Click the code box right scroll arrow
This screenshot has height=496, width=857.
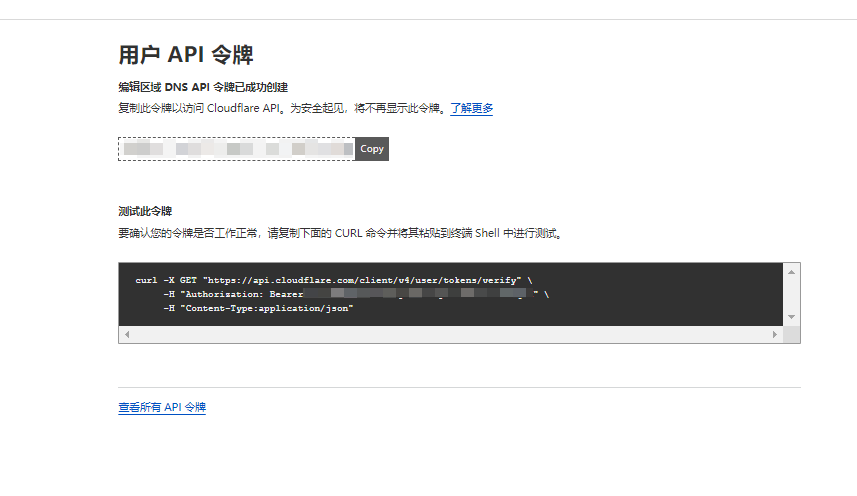(774, 334)
